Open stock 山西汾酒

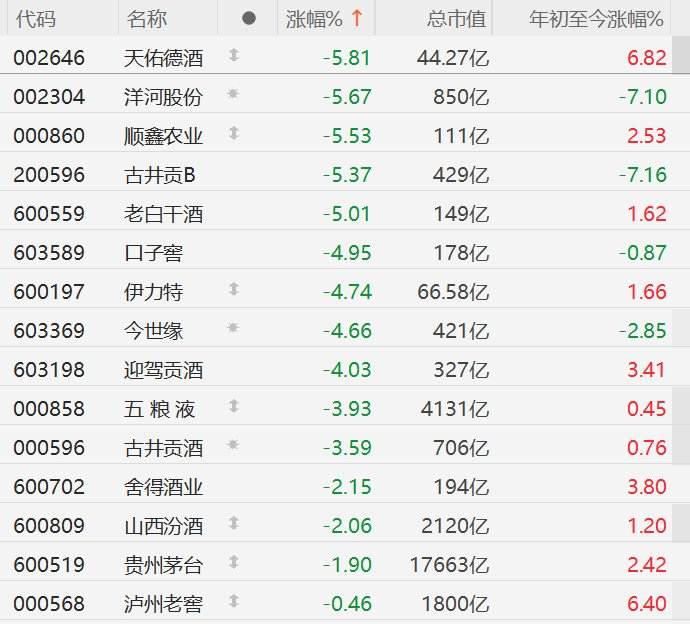point(163,525)
